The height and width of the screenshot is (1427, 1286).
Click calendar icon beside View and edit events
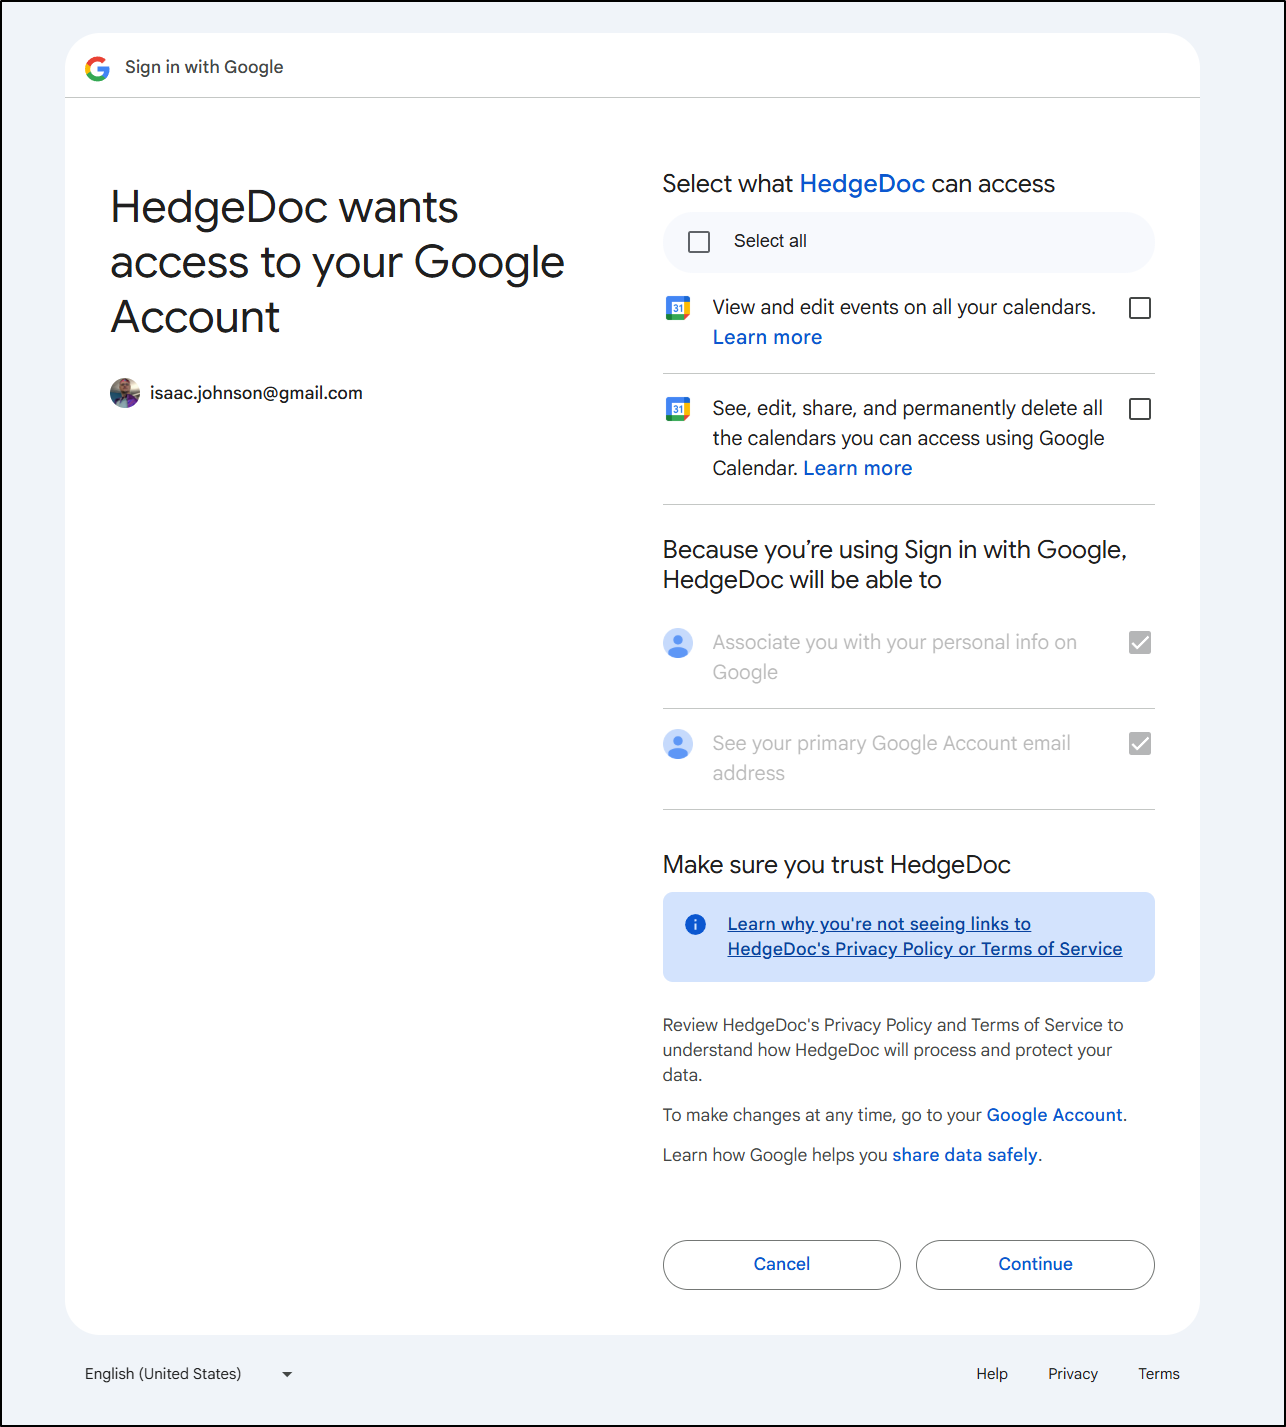(x=678, y=308)
